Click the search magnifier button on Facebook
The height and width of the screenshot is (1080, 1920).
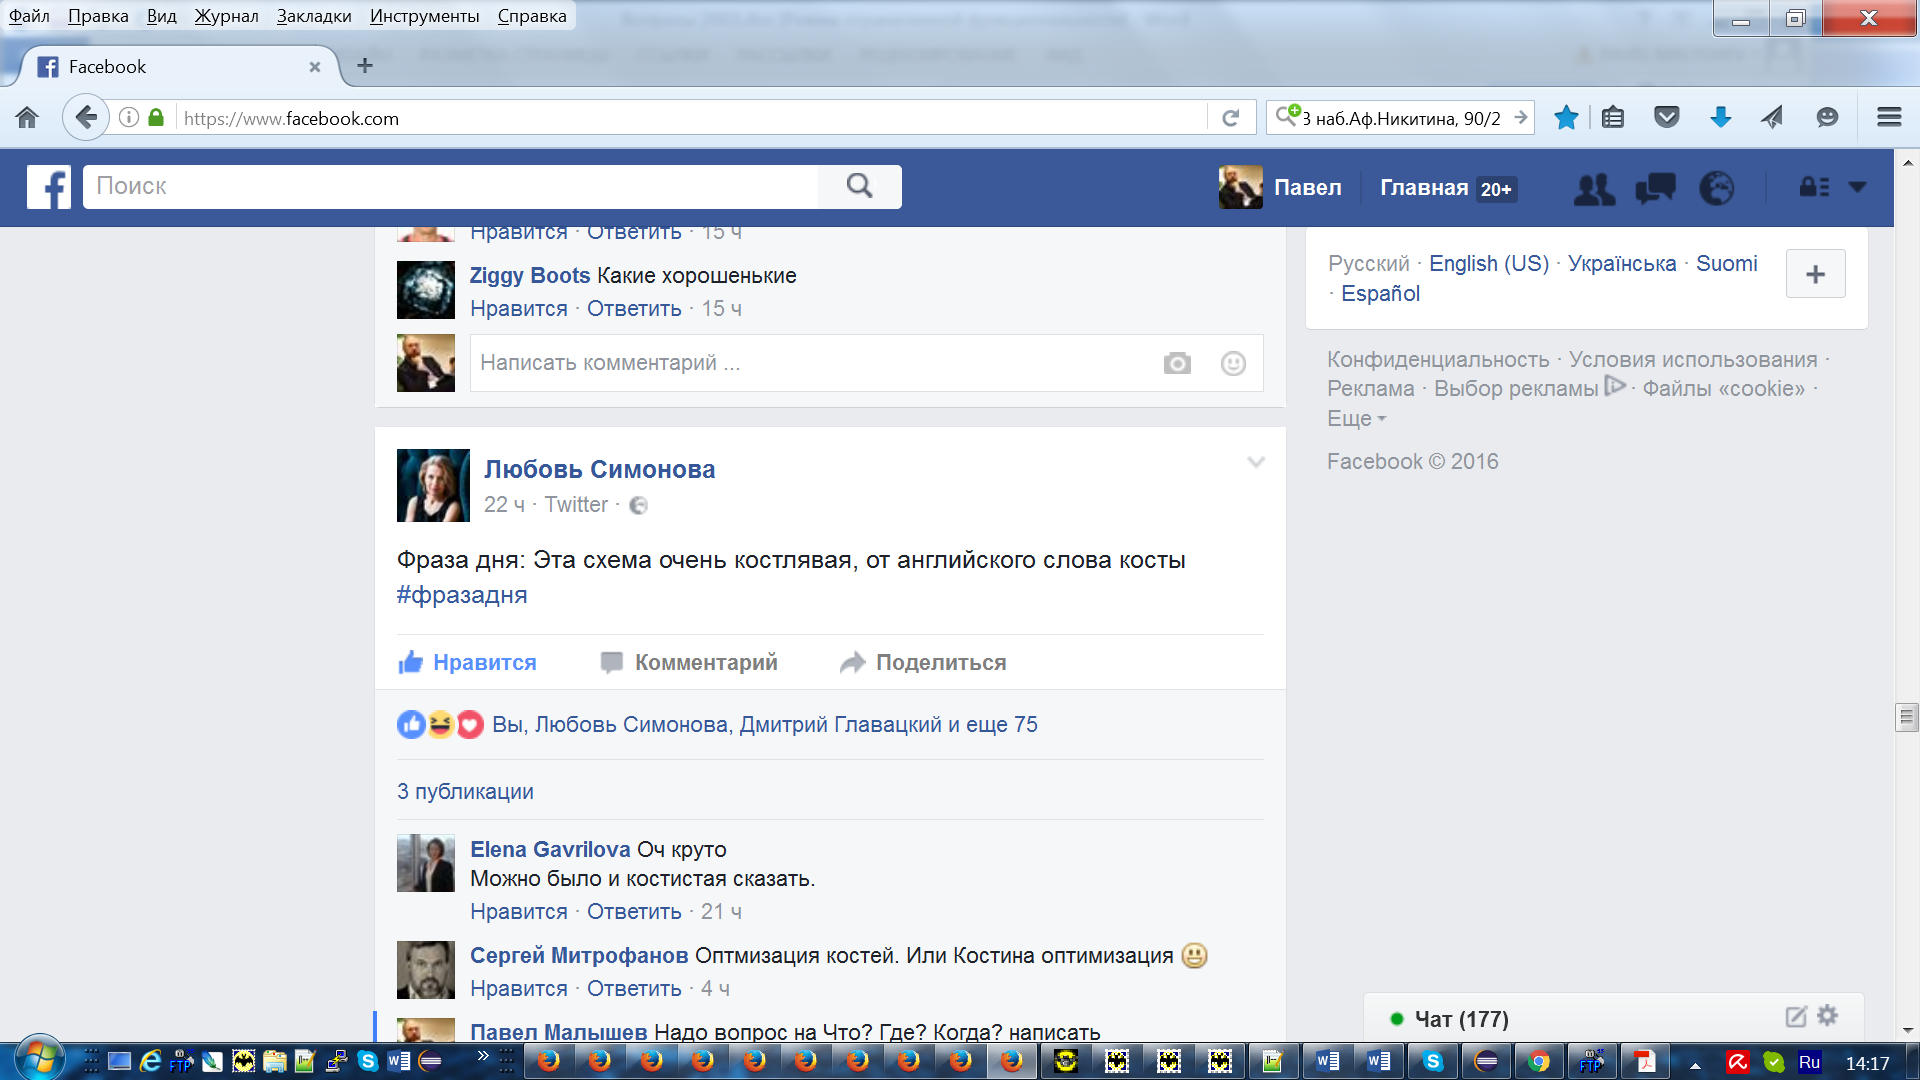click(859, 186)
